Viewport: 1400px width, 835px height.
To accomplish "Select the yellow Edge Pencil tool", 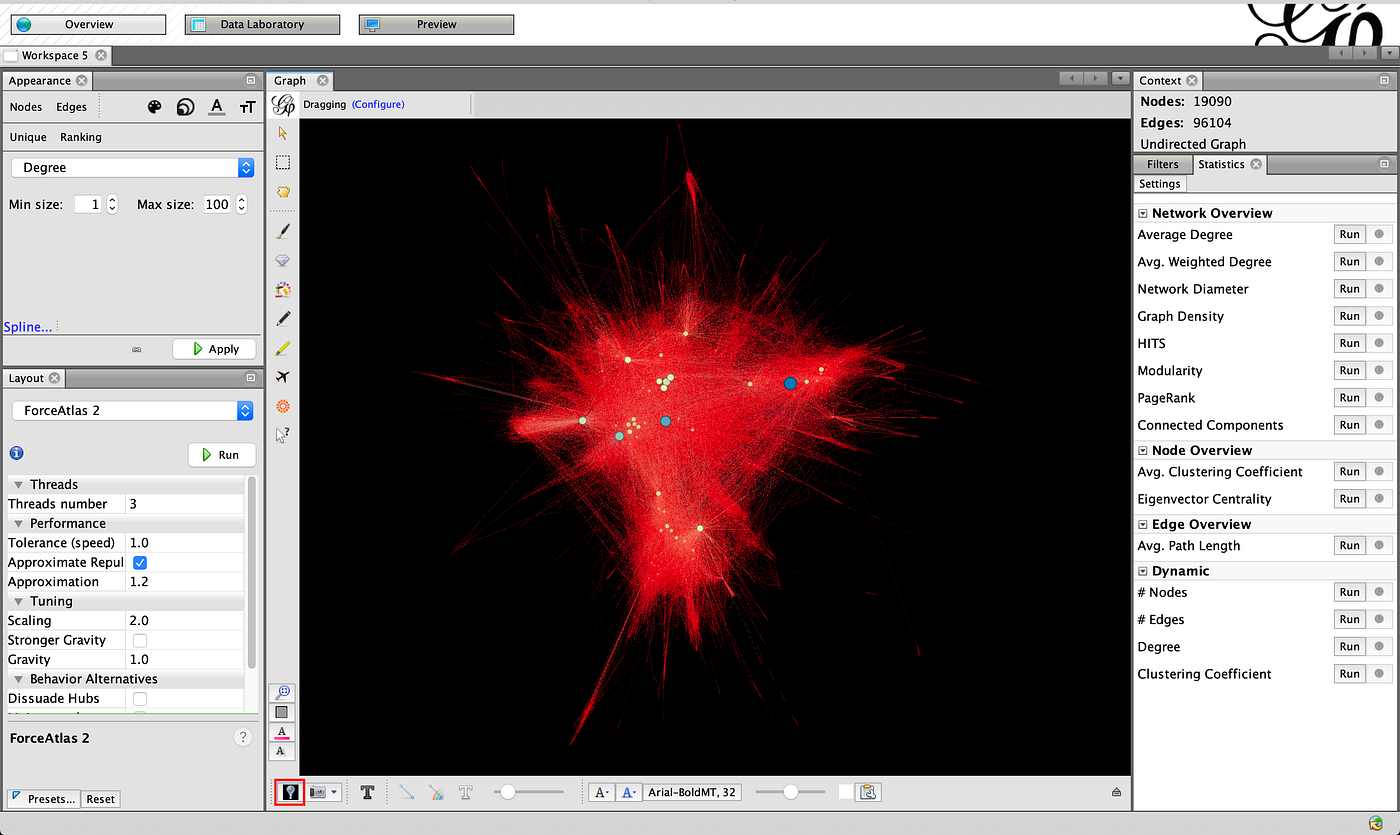I will pos(283,348).
